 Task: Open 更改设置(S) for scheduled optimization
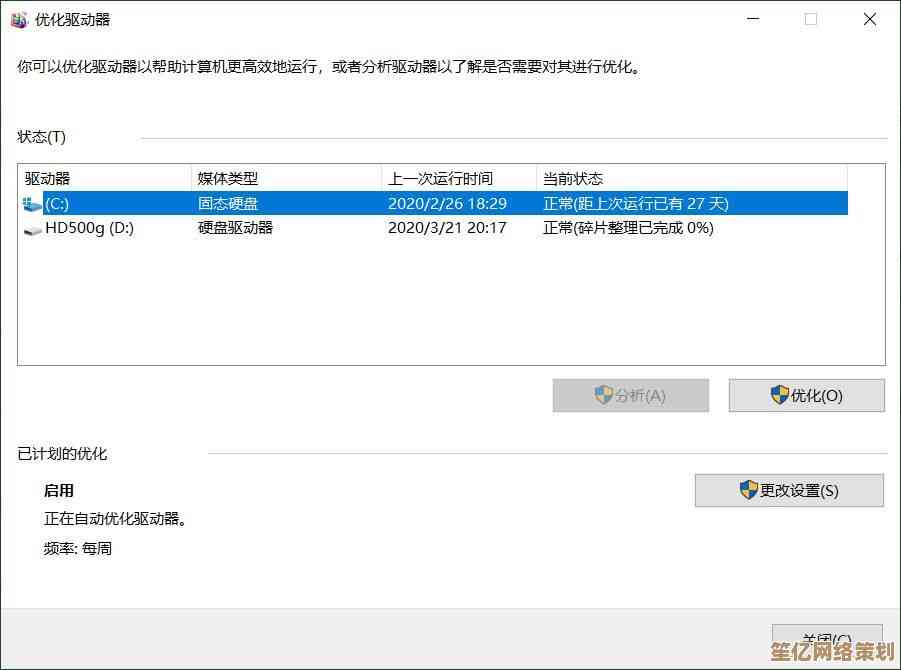[x=789, y=490]
